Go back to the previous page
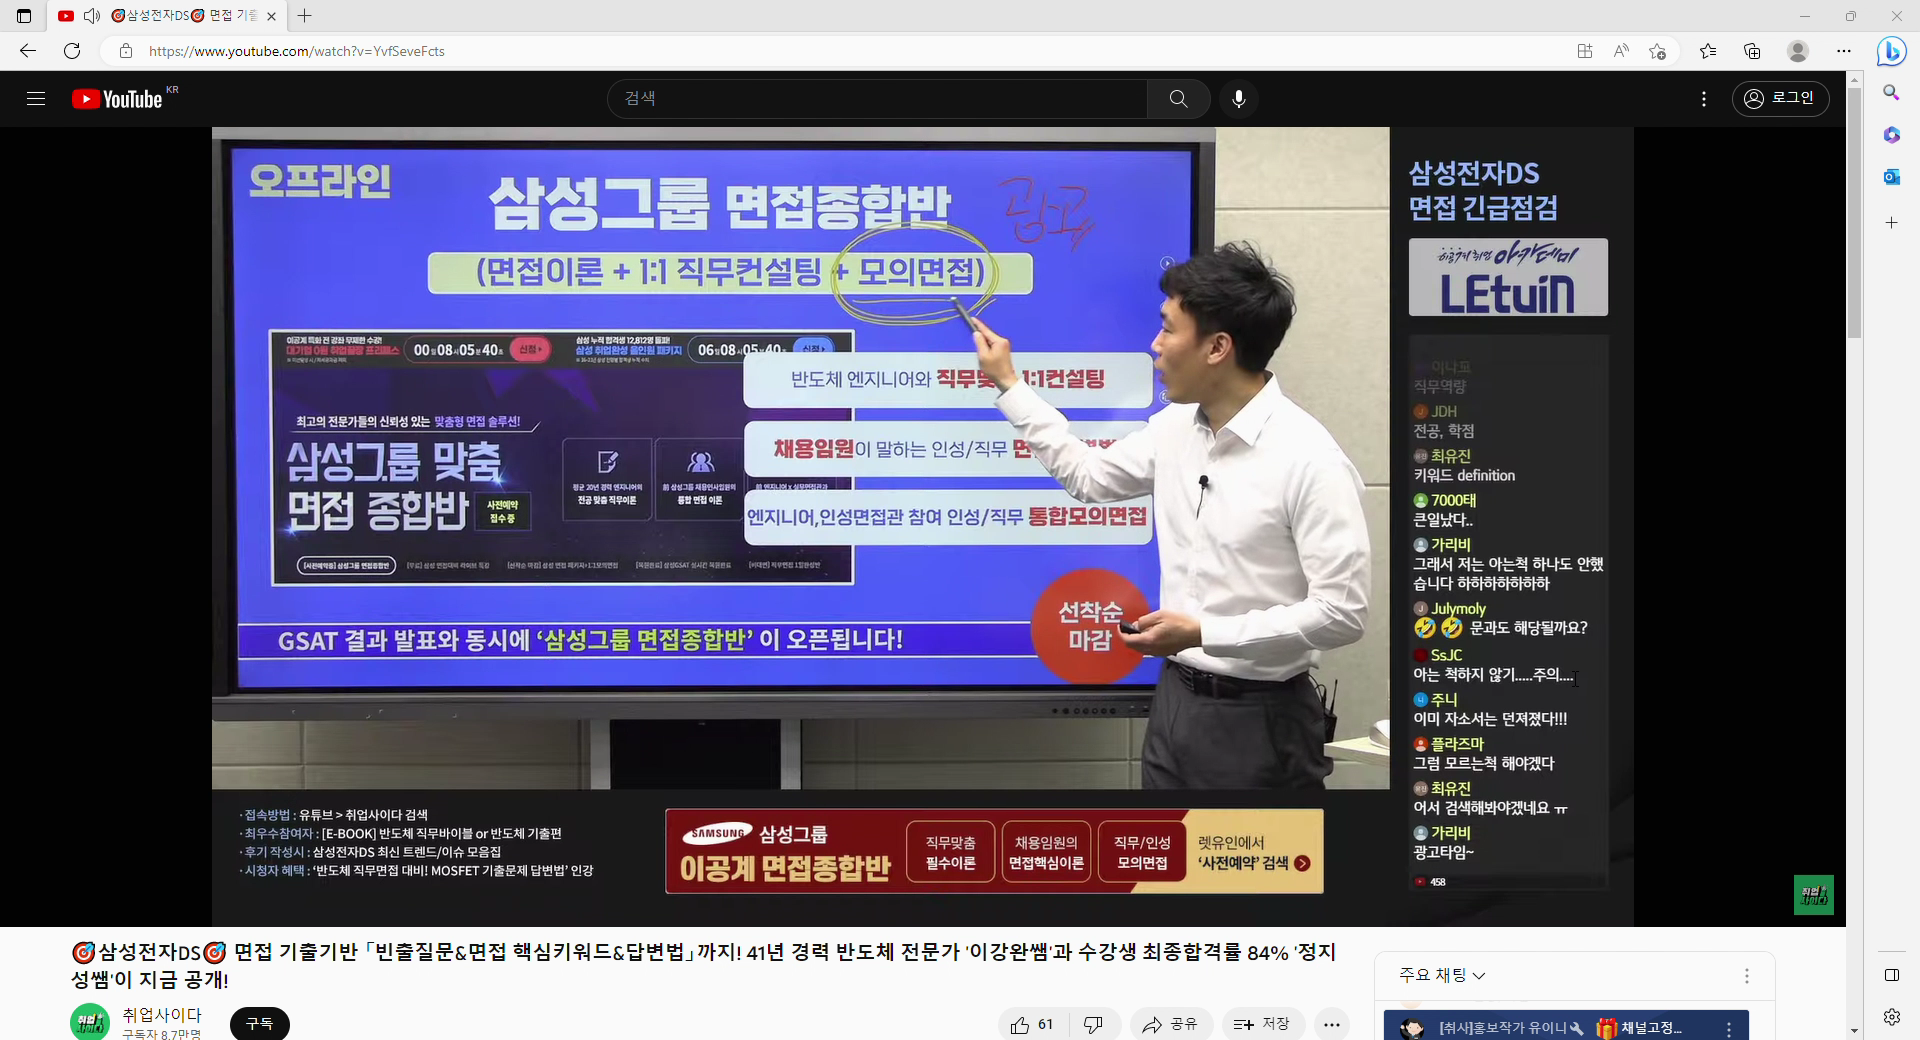 28,51
